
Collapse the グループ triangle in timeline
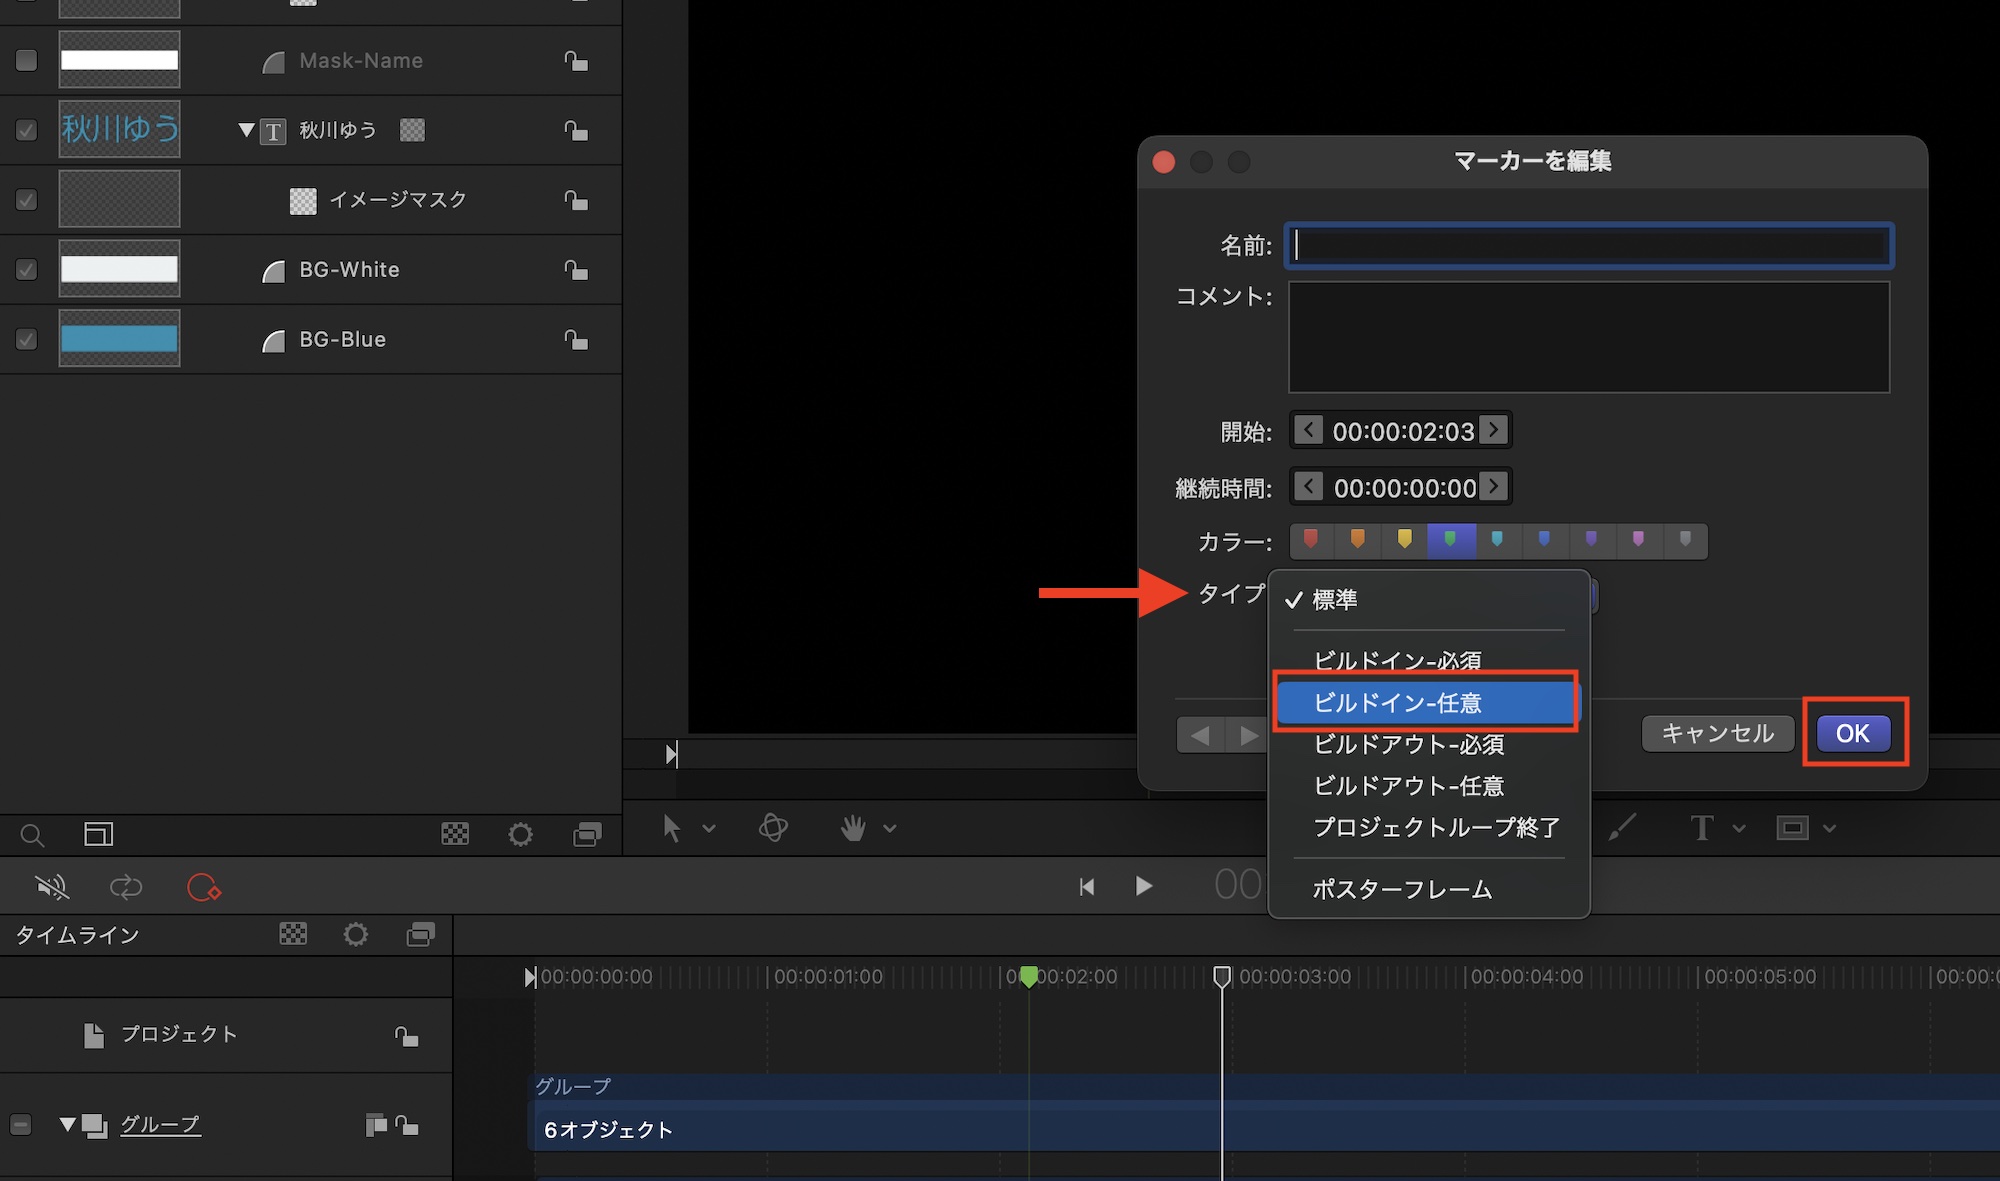pyautogui.click(x=67, y=1125)
